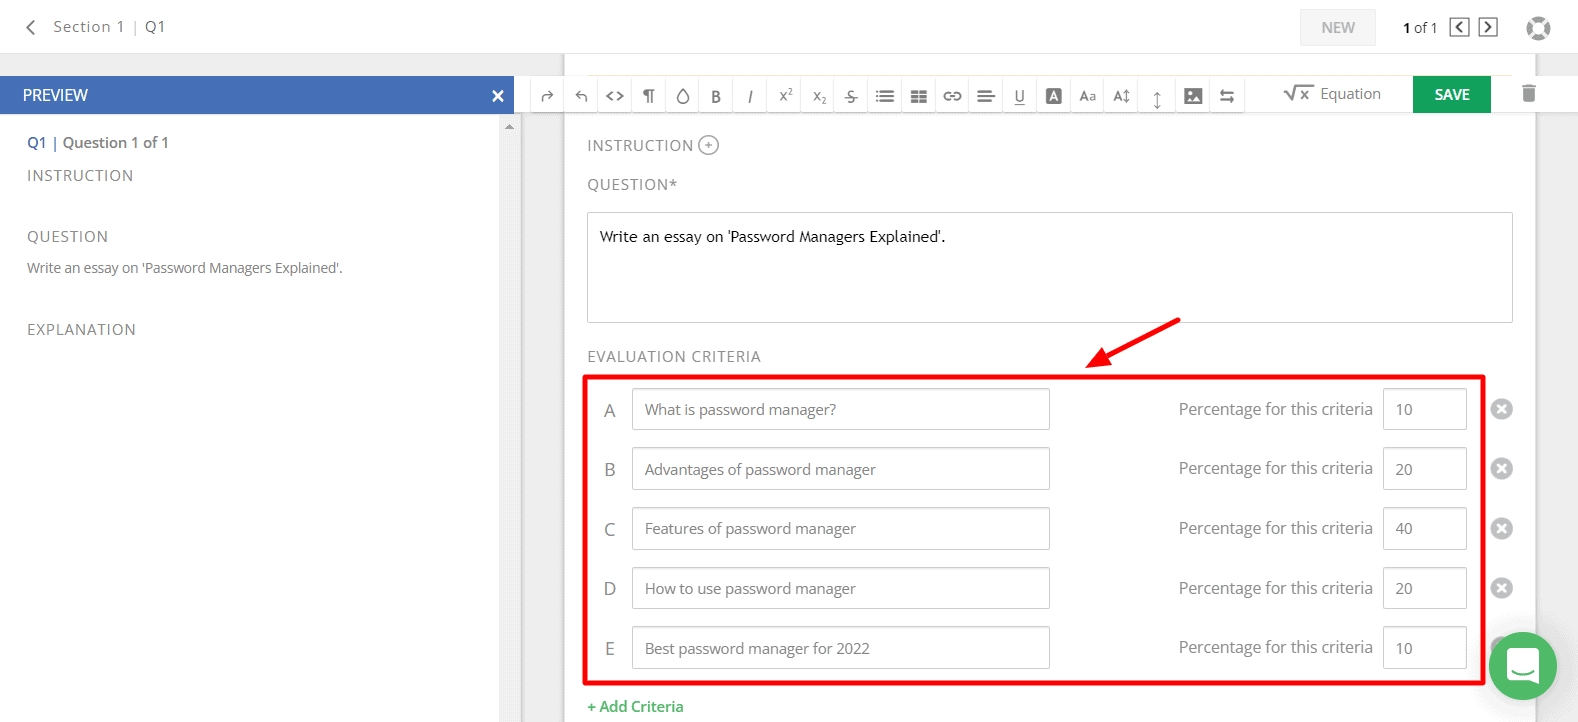Insert an image from the toolbar
Screen dimensions: 1578x722
(x=1193, y=96)
